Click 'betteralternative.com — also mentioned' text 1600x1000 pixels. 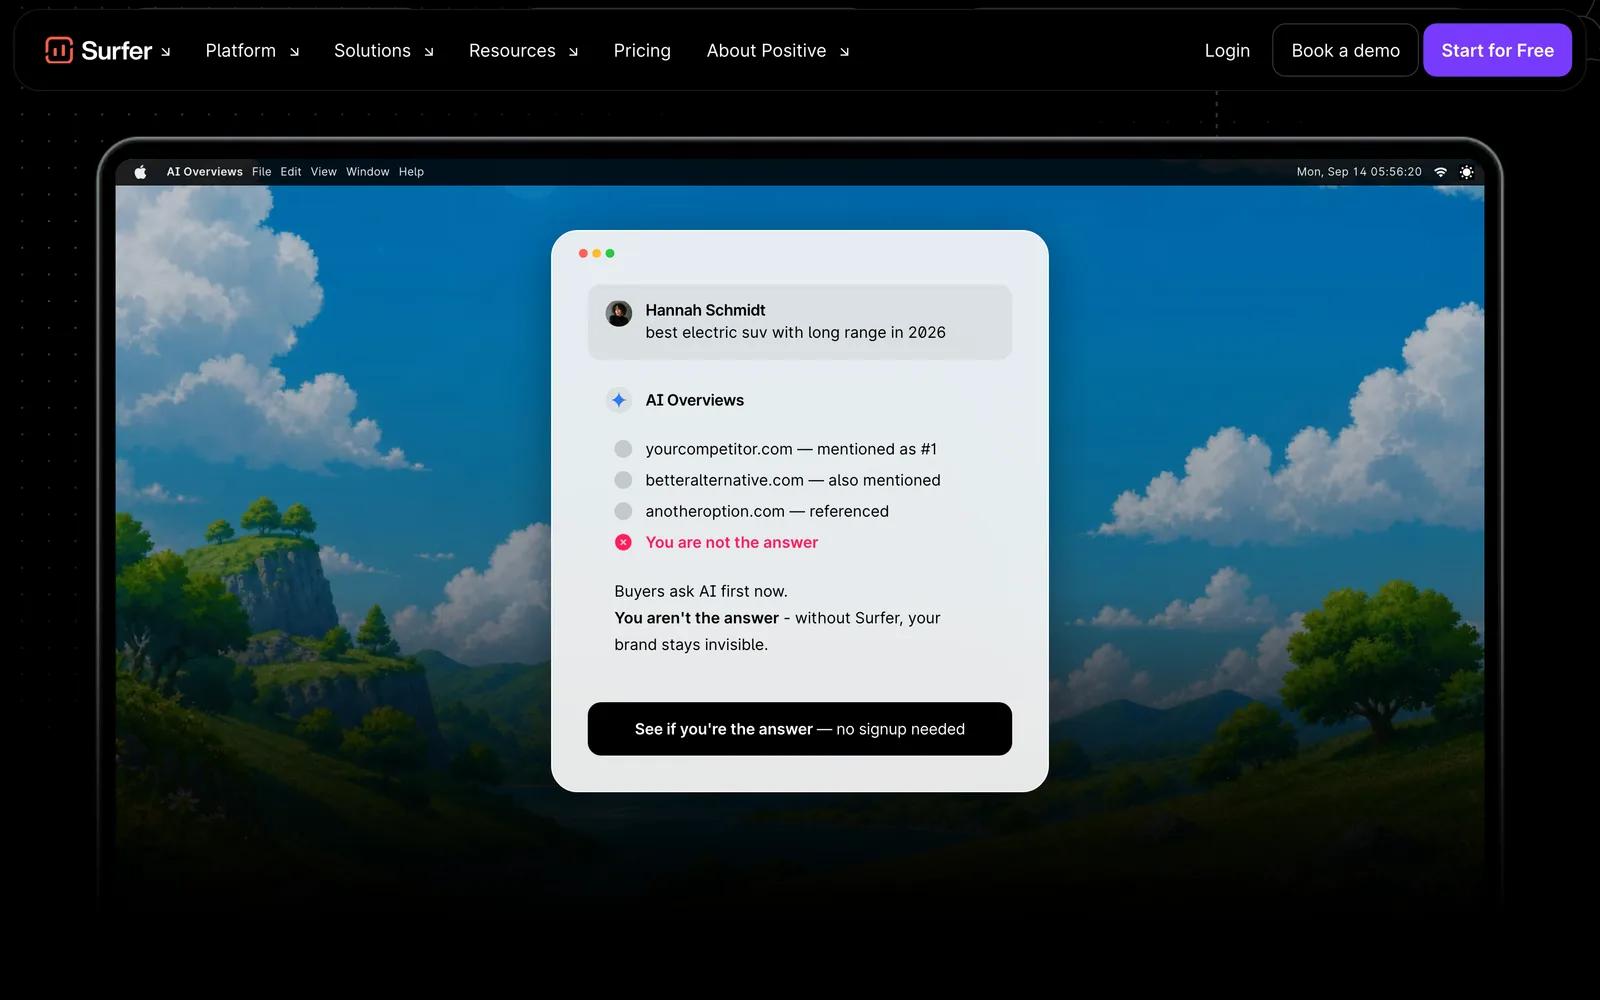(x=793, y=480)
